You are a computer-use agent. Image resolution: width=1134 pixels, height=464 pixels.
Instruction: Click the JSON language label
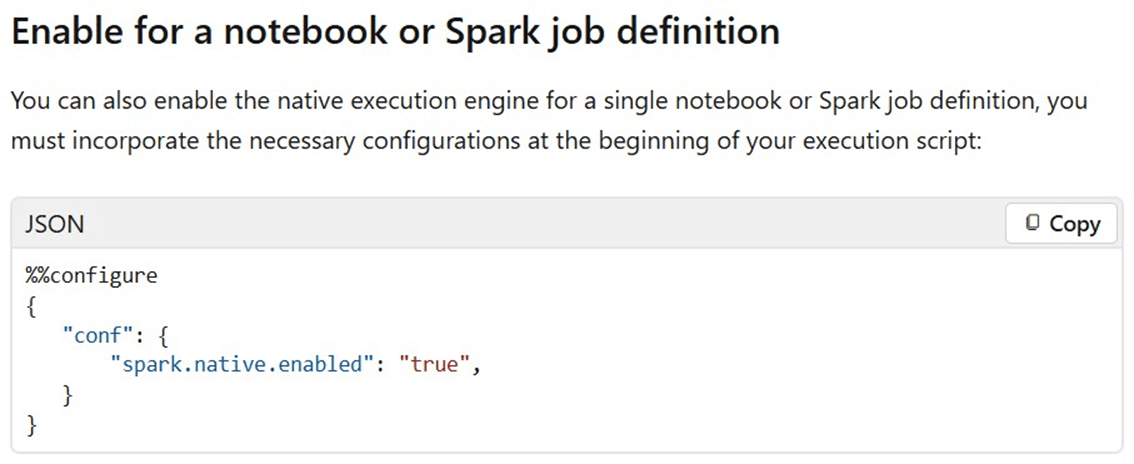coord(54,225)
